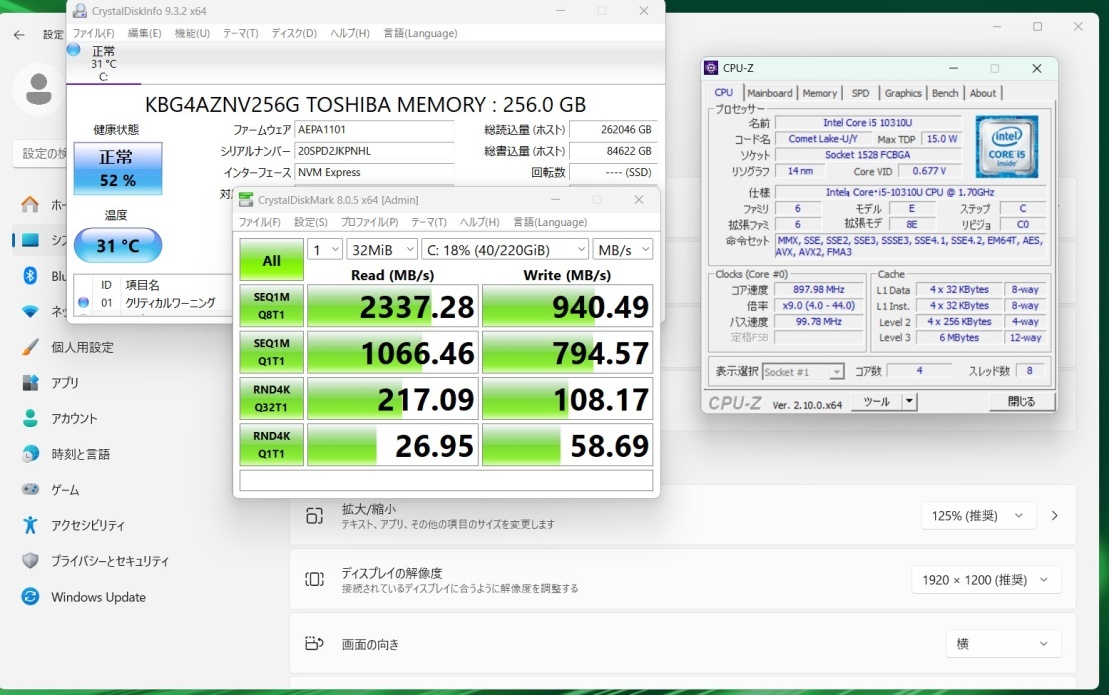
Task: Open the ディスク(D) menu in CrystalDiskInfo
Action: tap(294, 33)
